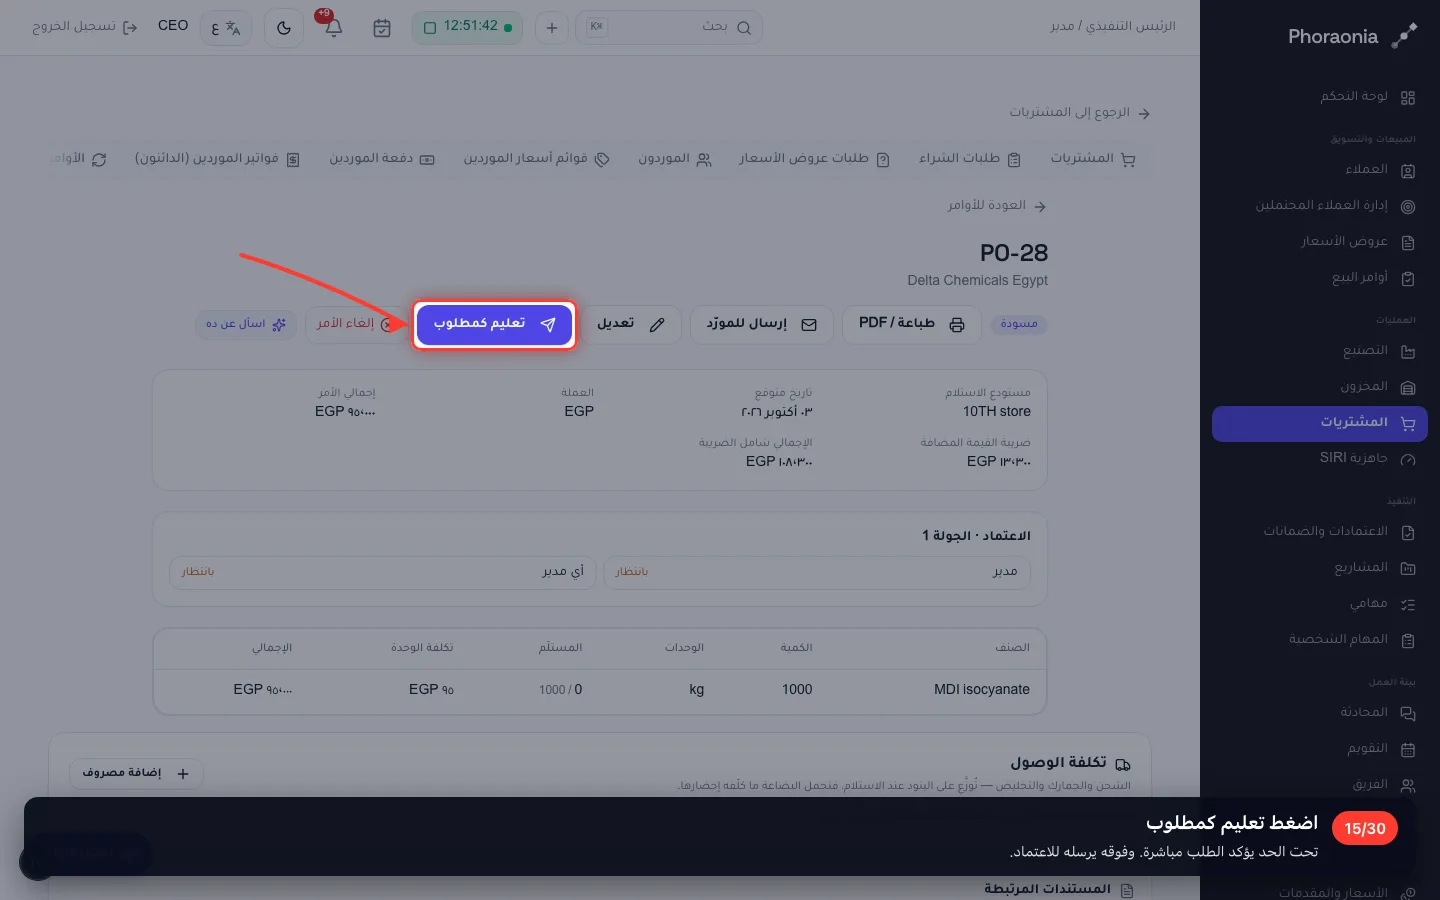Click the plus quick-add button in top bar
Image resolution: width=1440 pixels, height=900 pixels.
pyautogui.click(x=551, y=28)
